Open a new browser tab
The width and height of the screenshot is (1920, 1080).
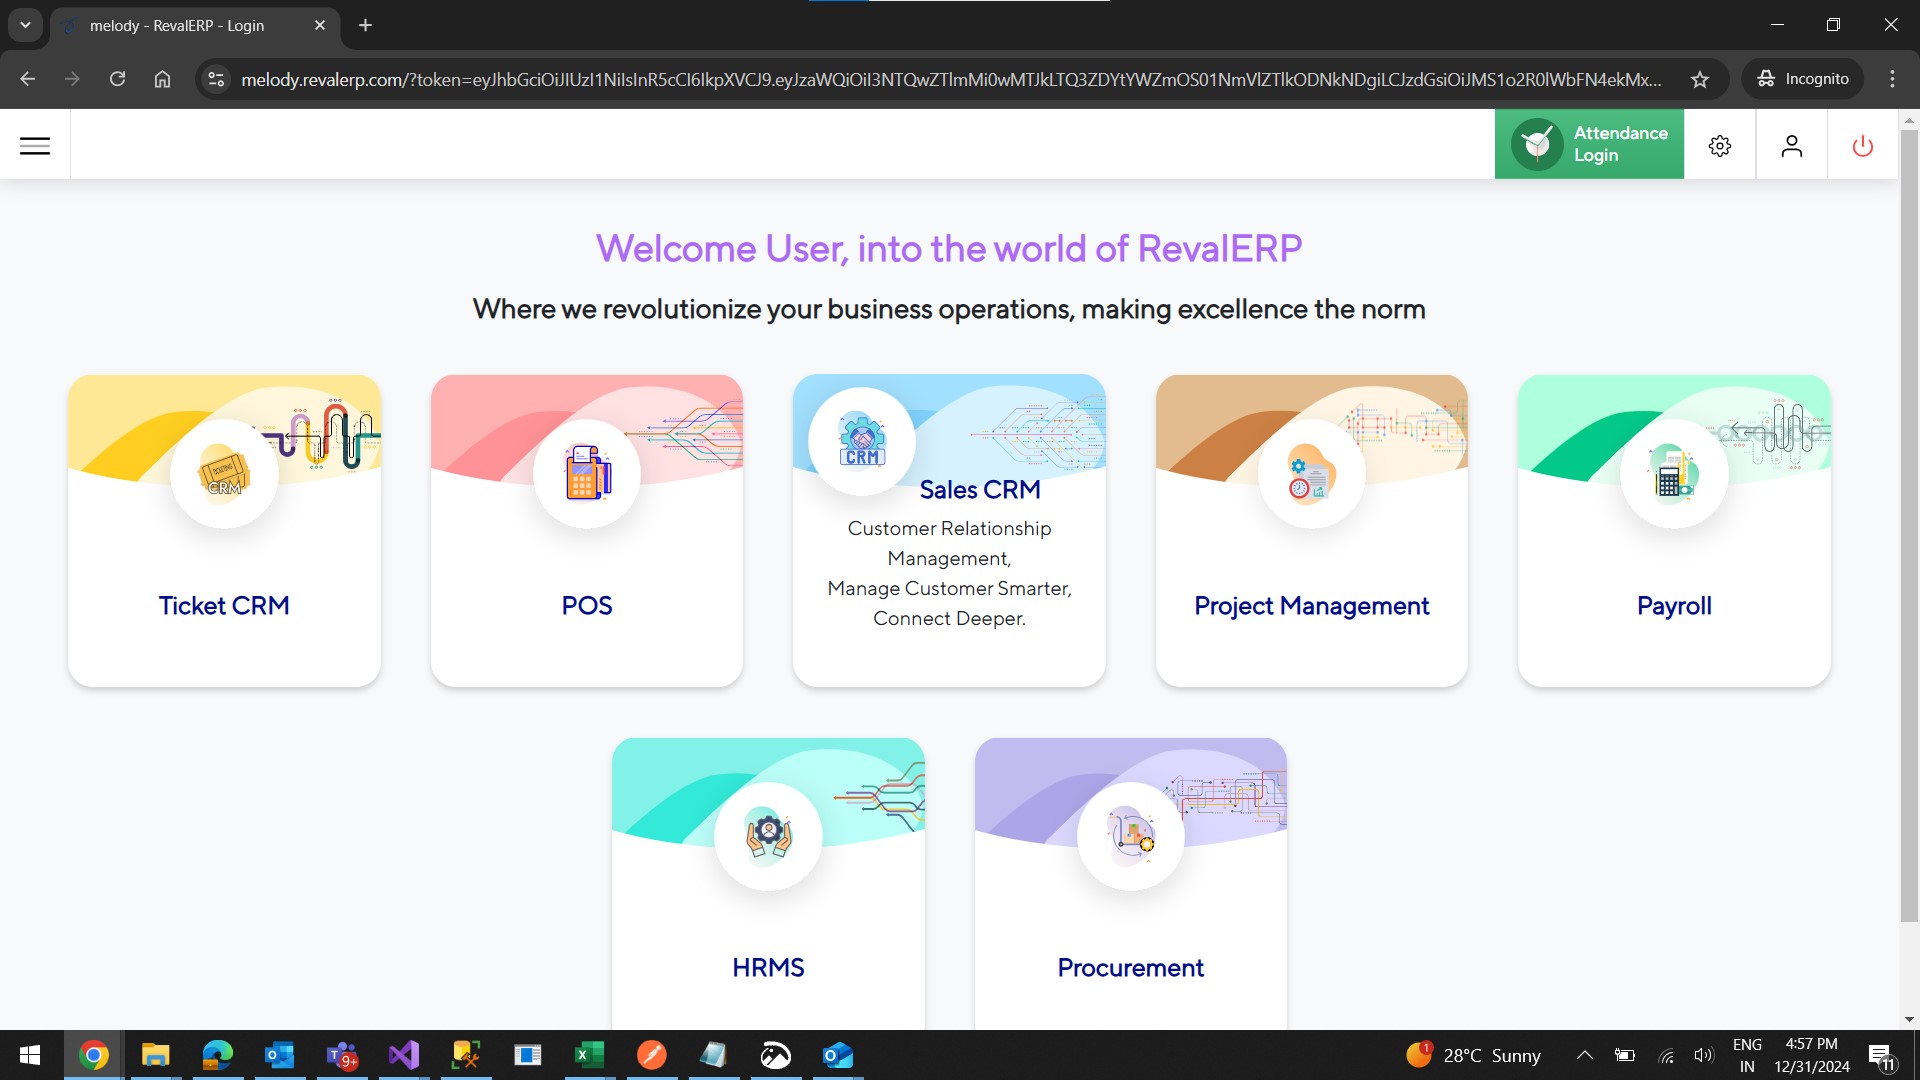click(365, 25)
